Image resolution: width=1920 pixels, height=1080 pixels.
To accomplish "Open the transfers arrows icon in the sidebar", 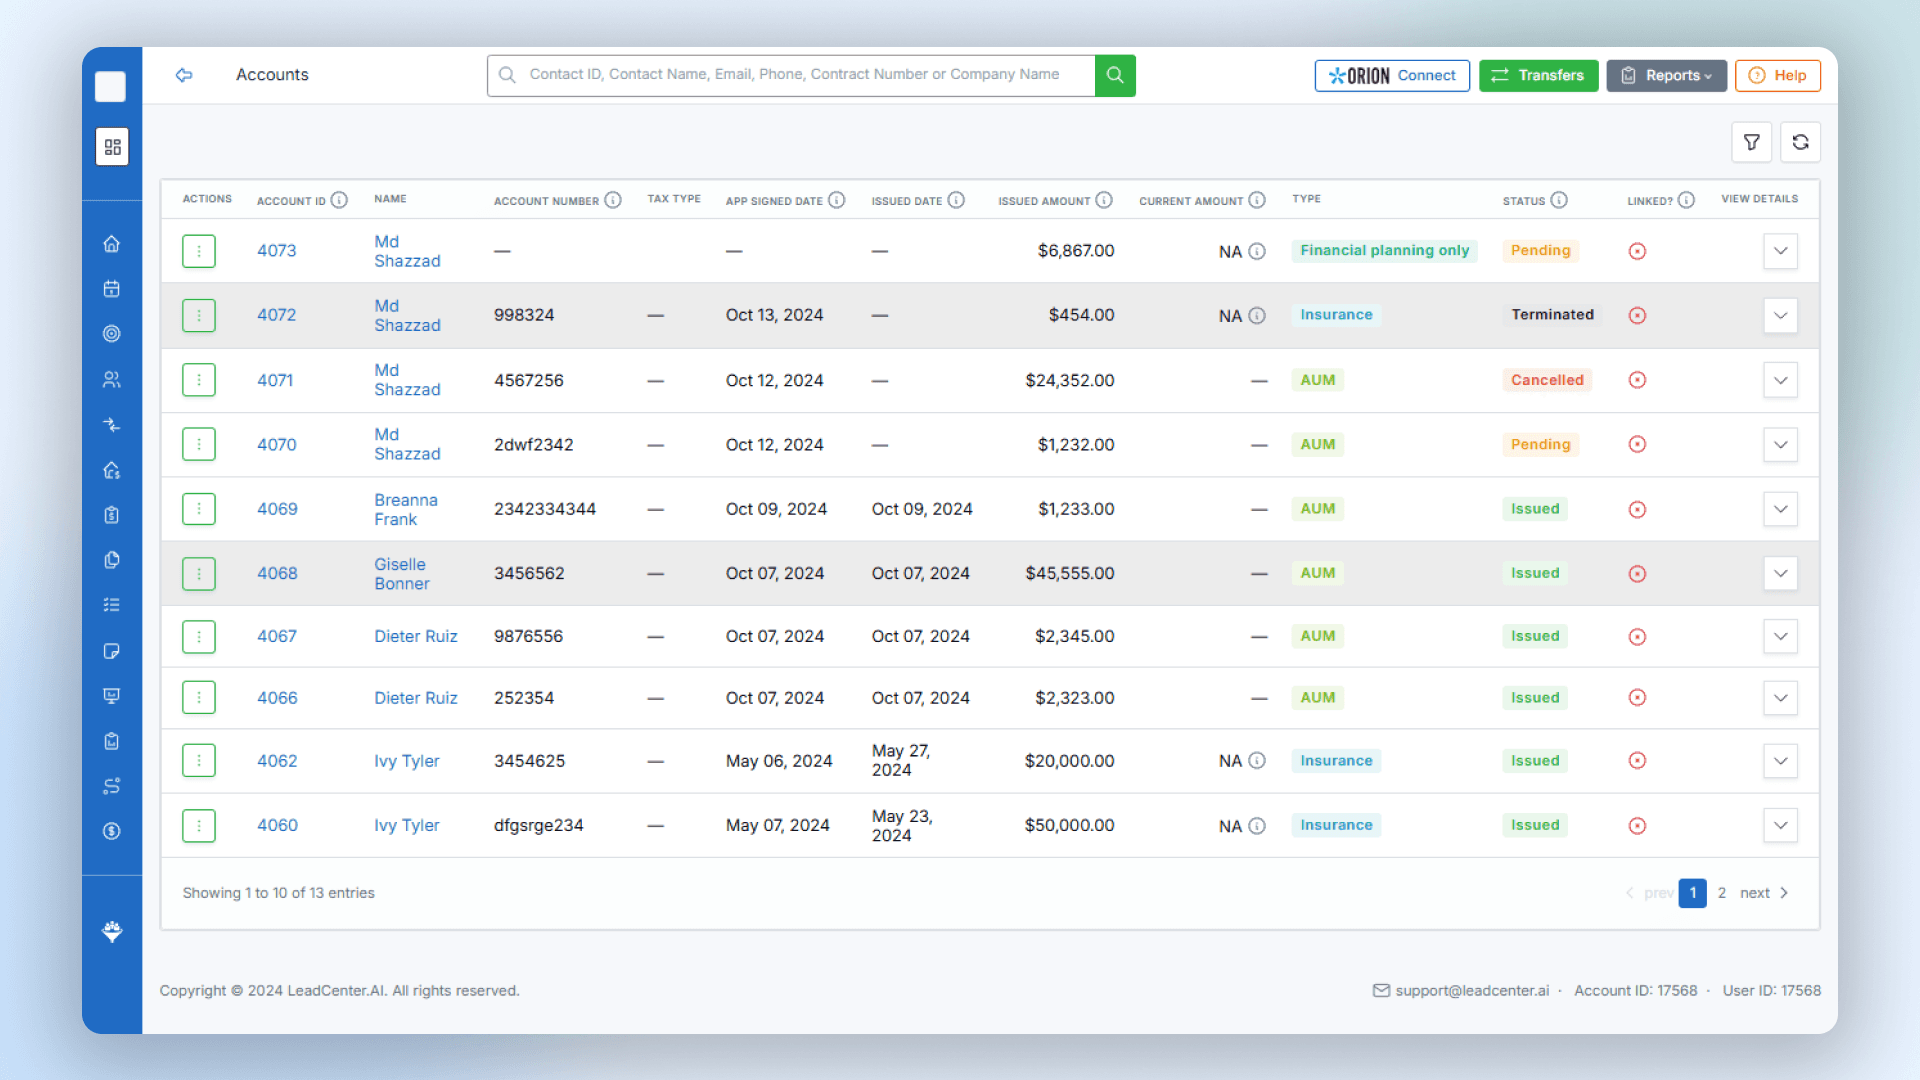I will pyautogui.click(x=112, y=425).
